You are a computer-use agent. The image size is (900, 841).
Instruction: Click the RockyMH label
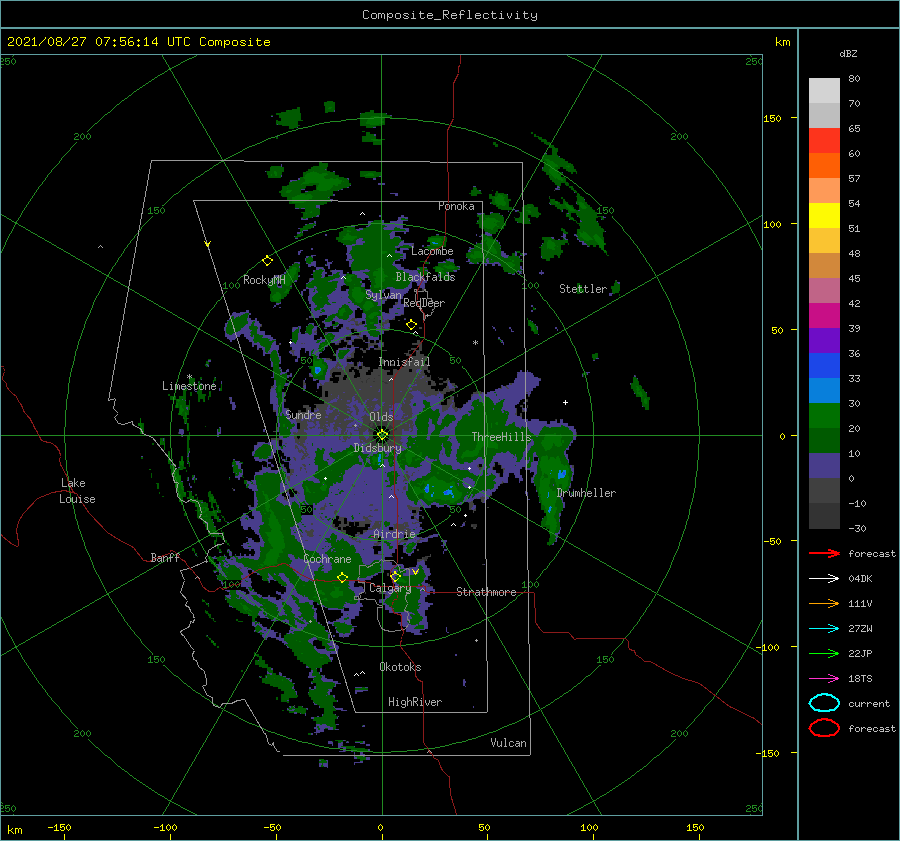click(264, 280)
